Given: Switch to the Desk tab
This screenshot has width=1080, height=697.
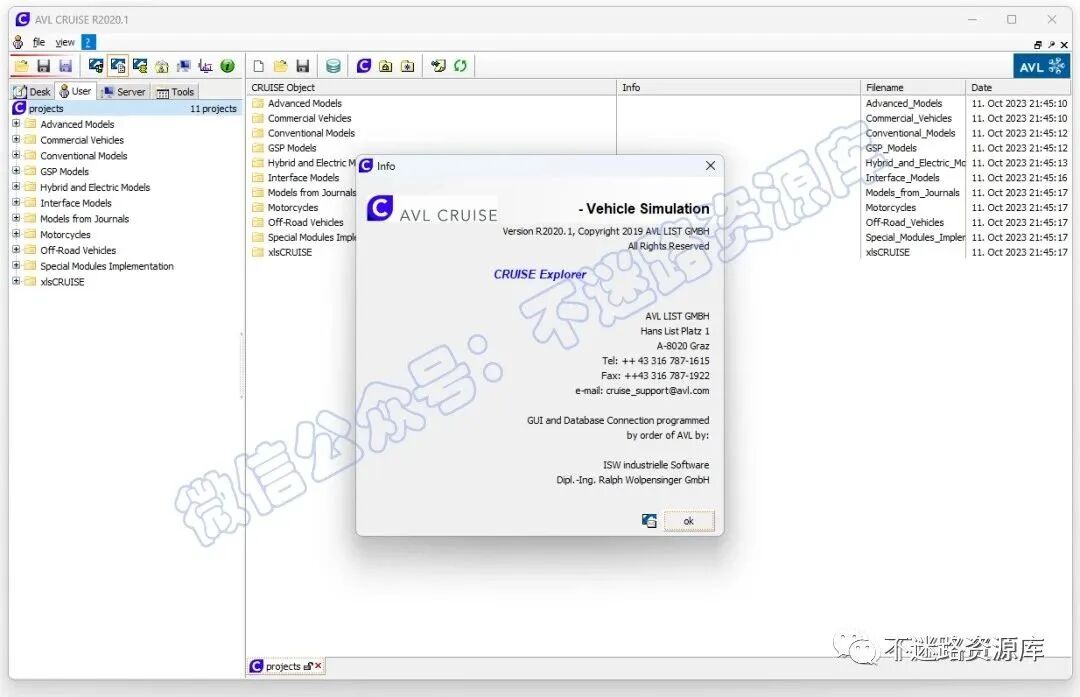Looking at the screenshot, I should 32,92.
